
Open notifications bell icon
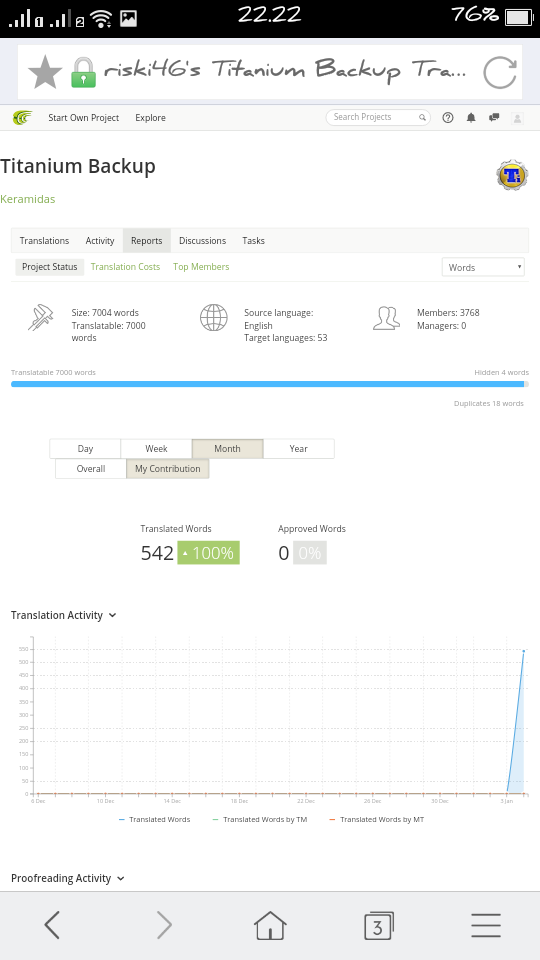pyautogui.click(x=471, y=118)
